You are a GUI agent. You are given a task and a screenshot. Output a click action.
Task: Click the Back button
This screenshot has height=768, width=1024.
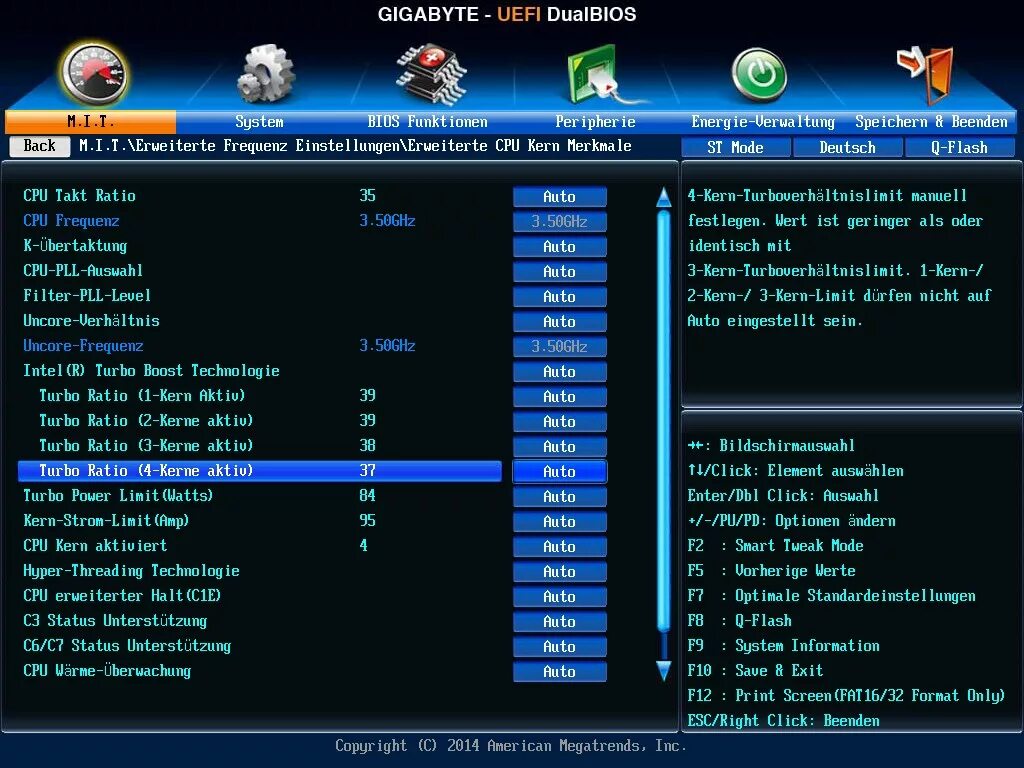pos(40,146)
